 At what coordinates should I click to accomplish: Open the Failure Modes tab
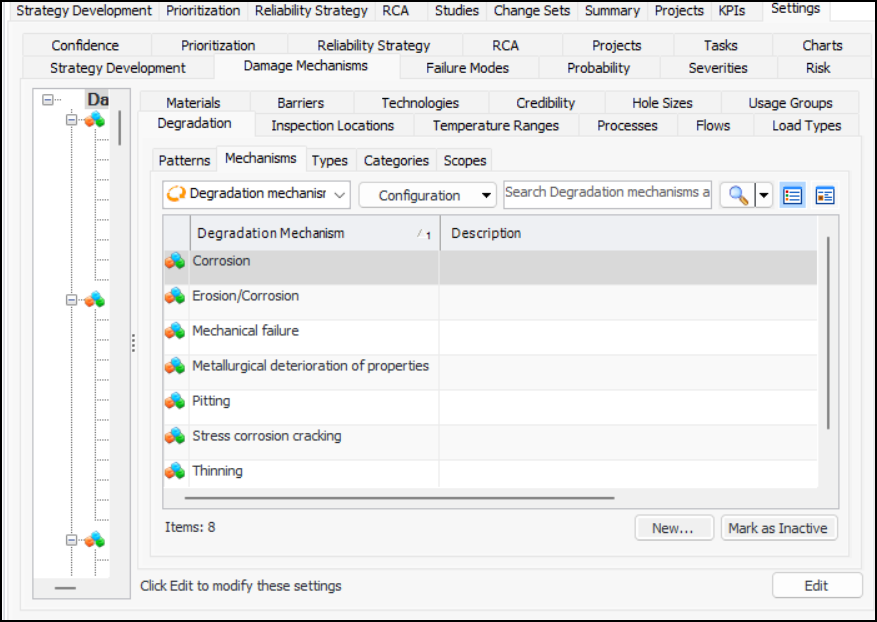pyautogui.click(x=468, y=68)
